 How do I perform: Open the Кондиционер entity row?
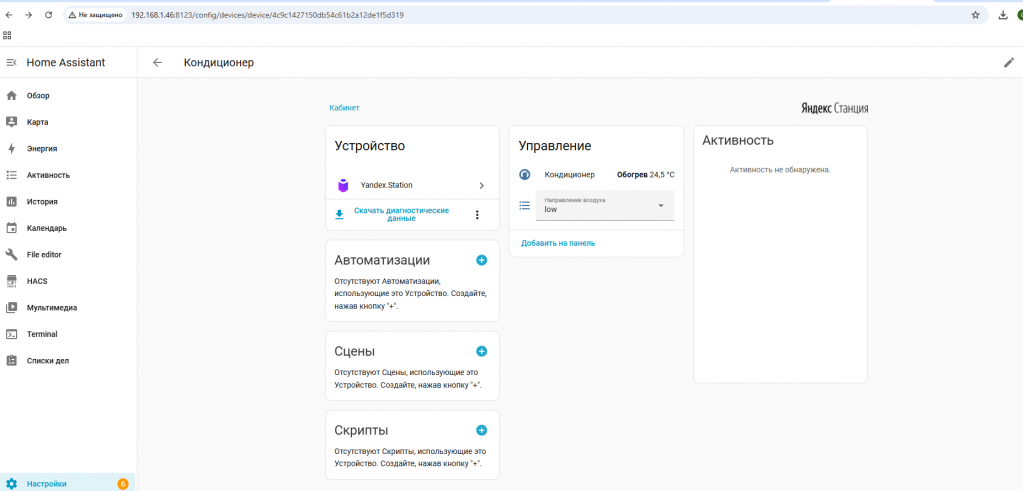[596, 175]
